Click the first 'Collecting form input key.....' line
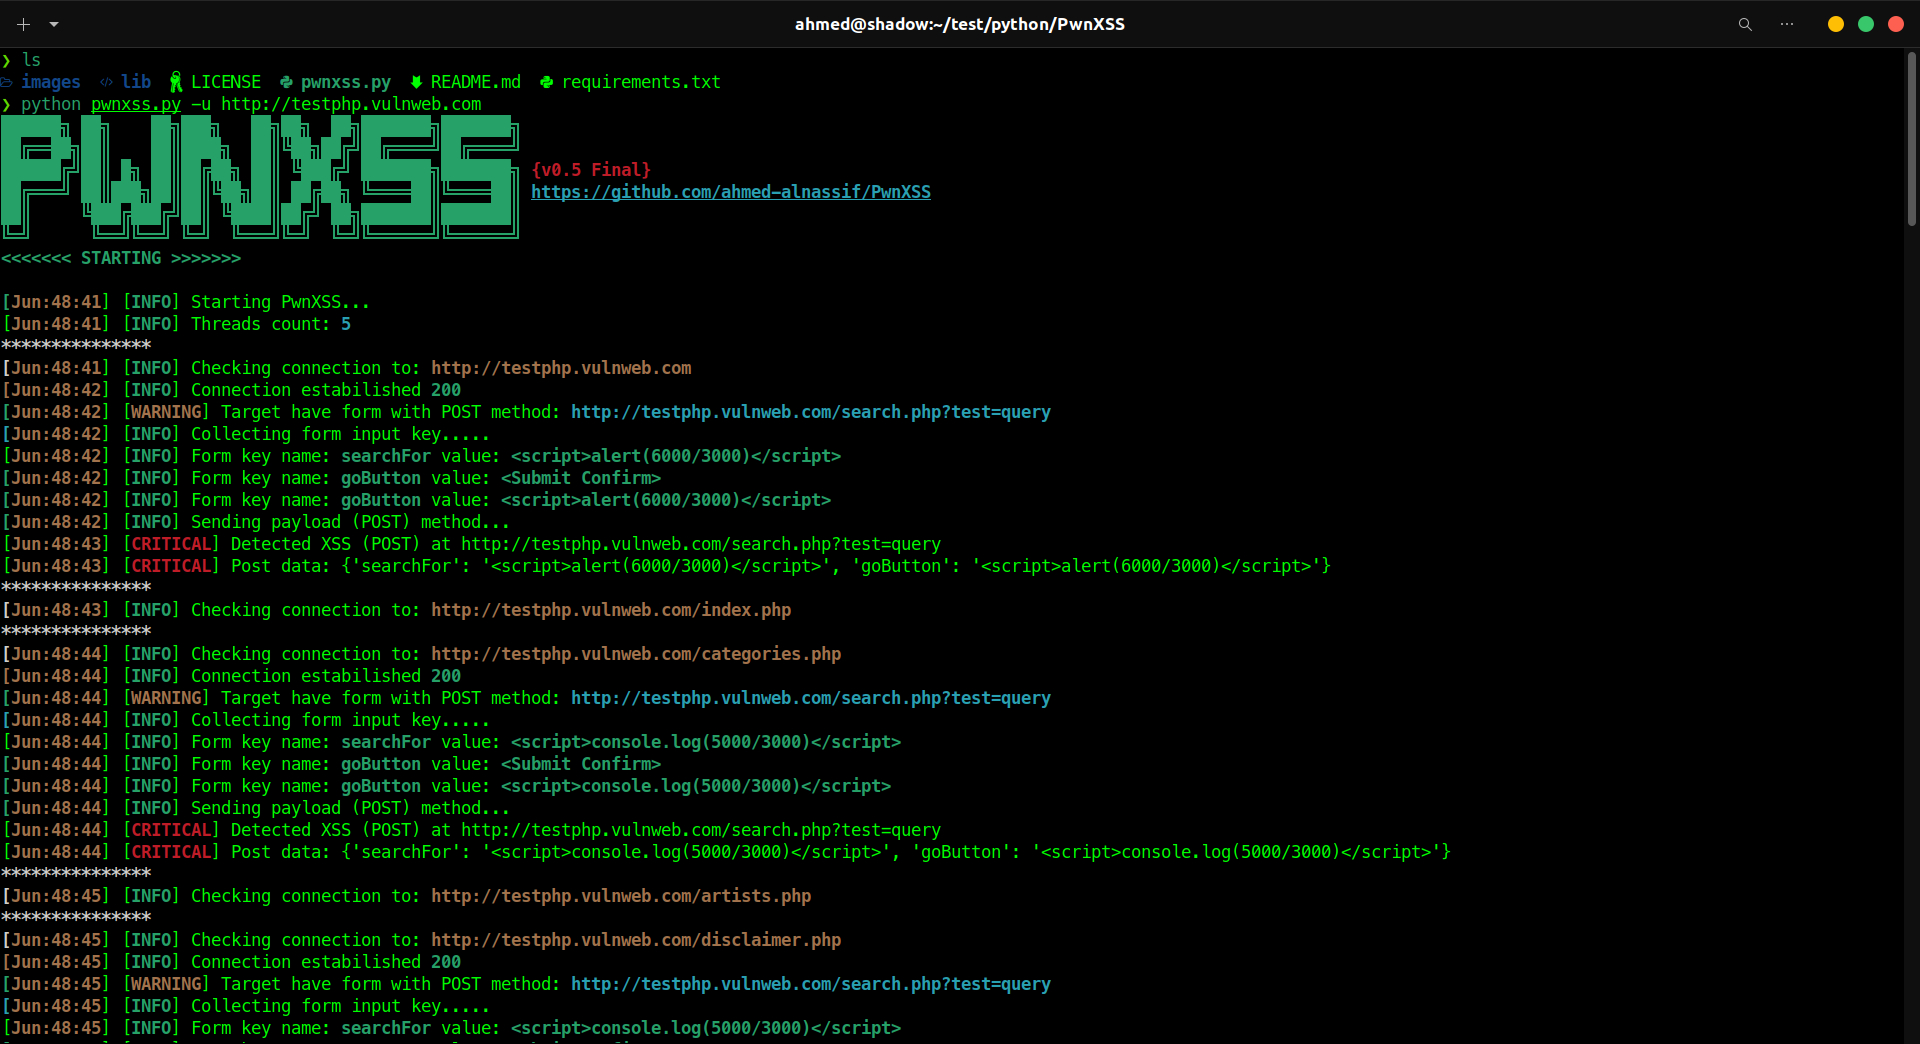This screenshot has height=1044, width=1920. 246,434
